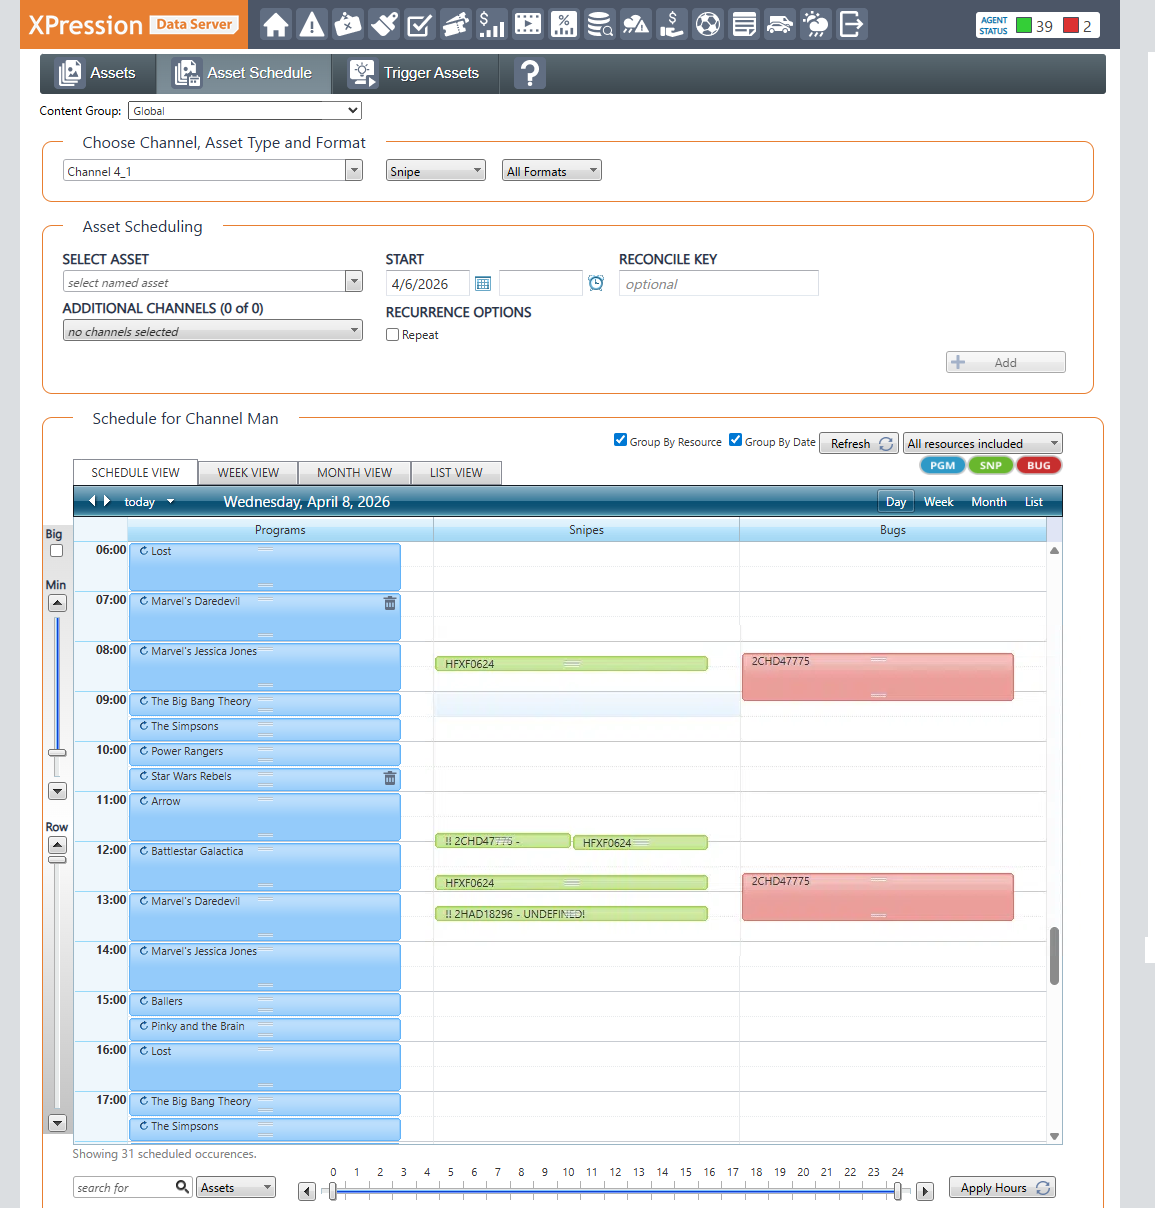Switch to the Week View tab
1155x1208 pixels.
(x=248, y=473)
